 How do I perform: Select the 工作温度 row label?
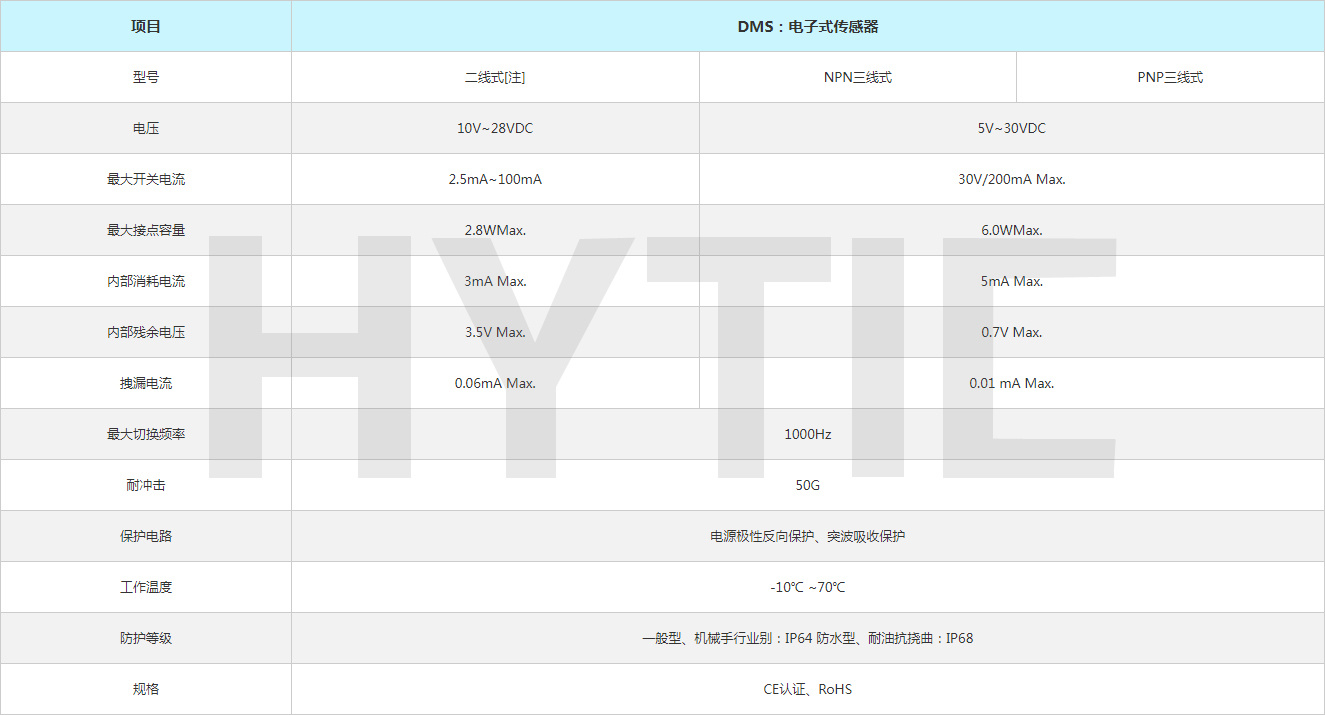pos(146,587)
